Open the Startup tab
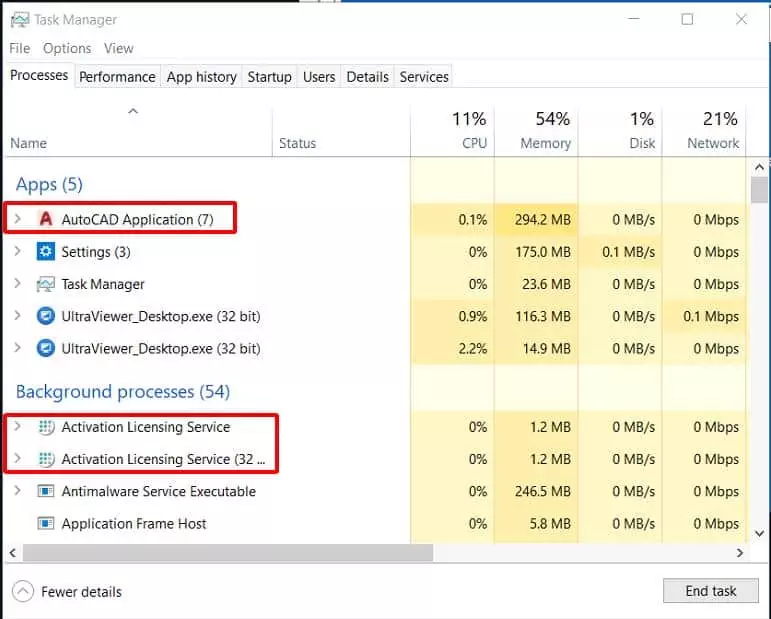Image resolution: width=771 pixels, height=619 pixels. (269, 76)
